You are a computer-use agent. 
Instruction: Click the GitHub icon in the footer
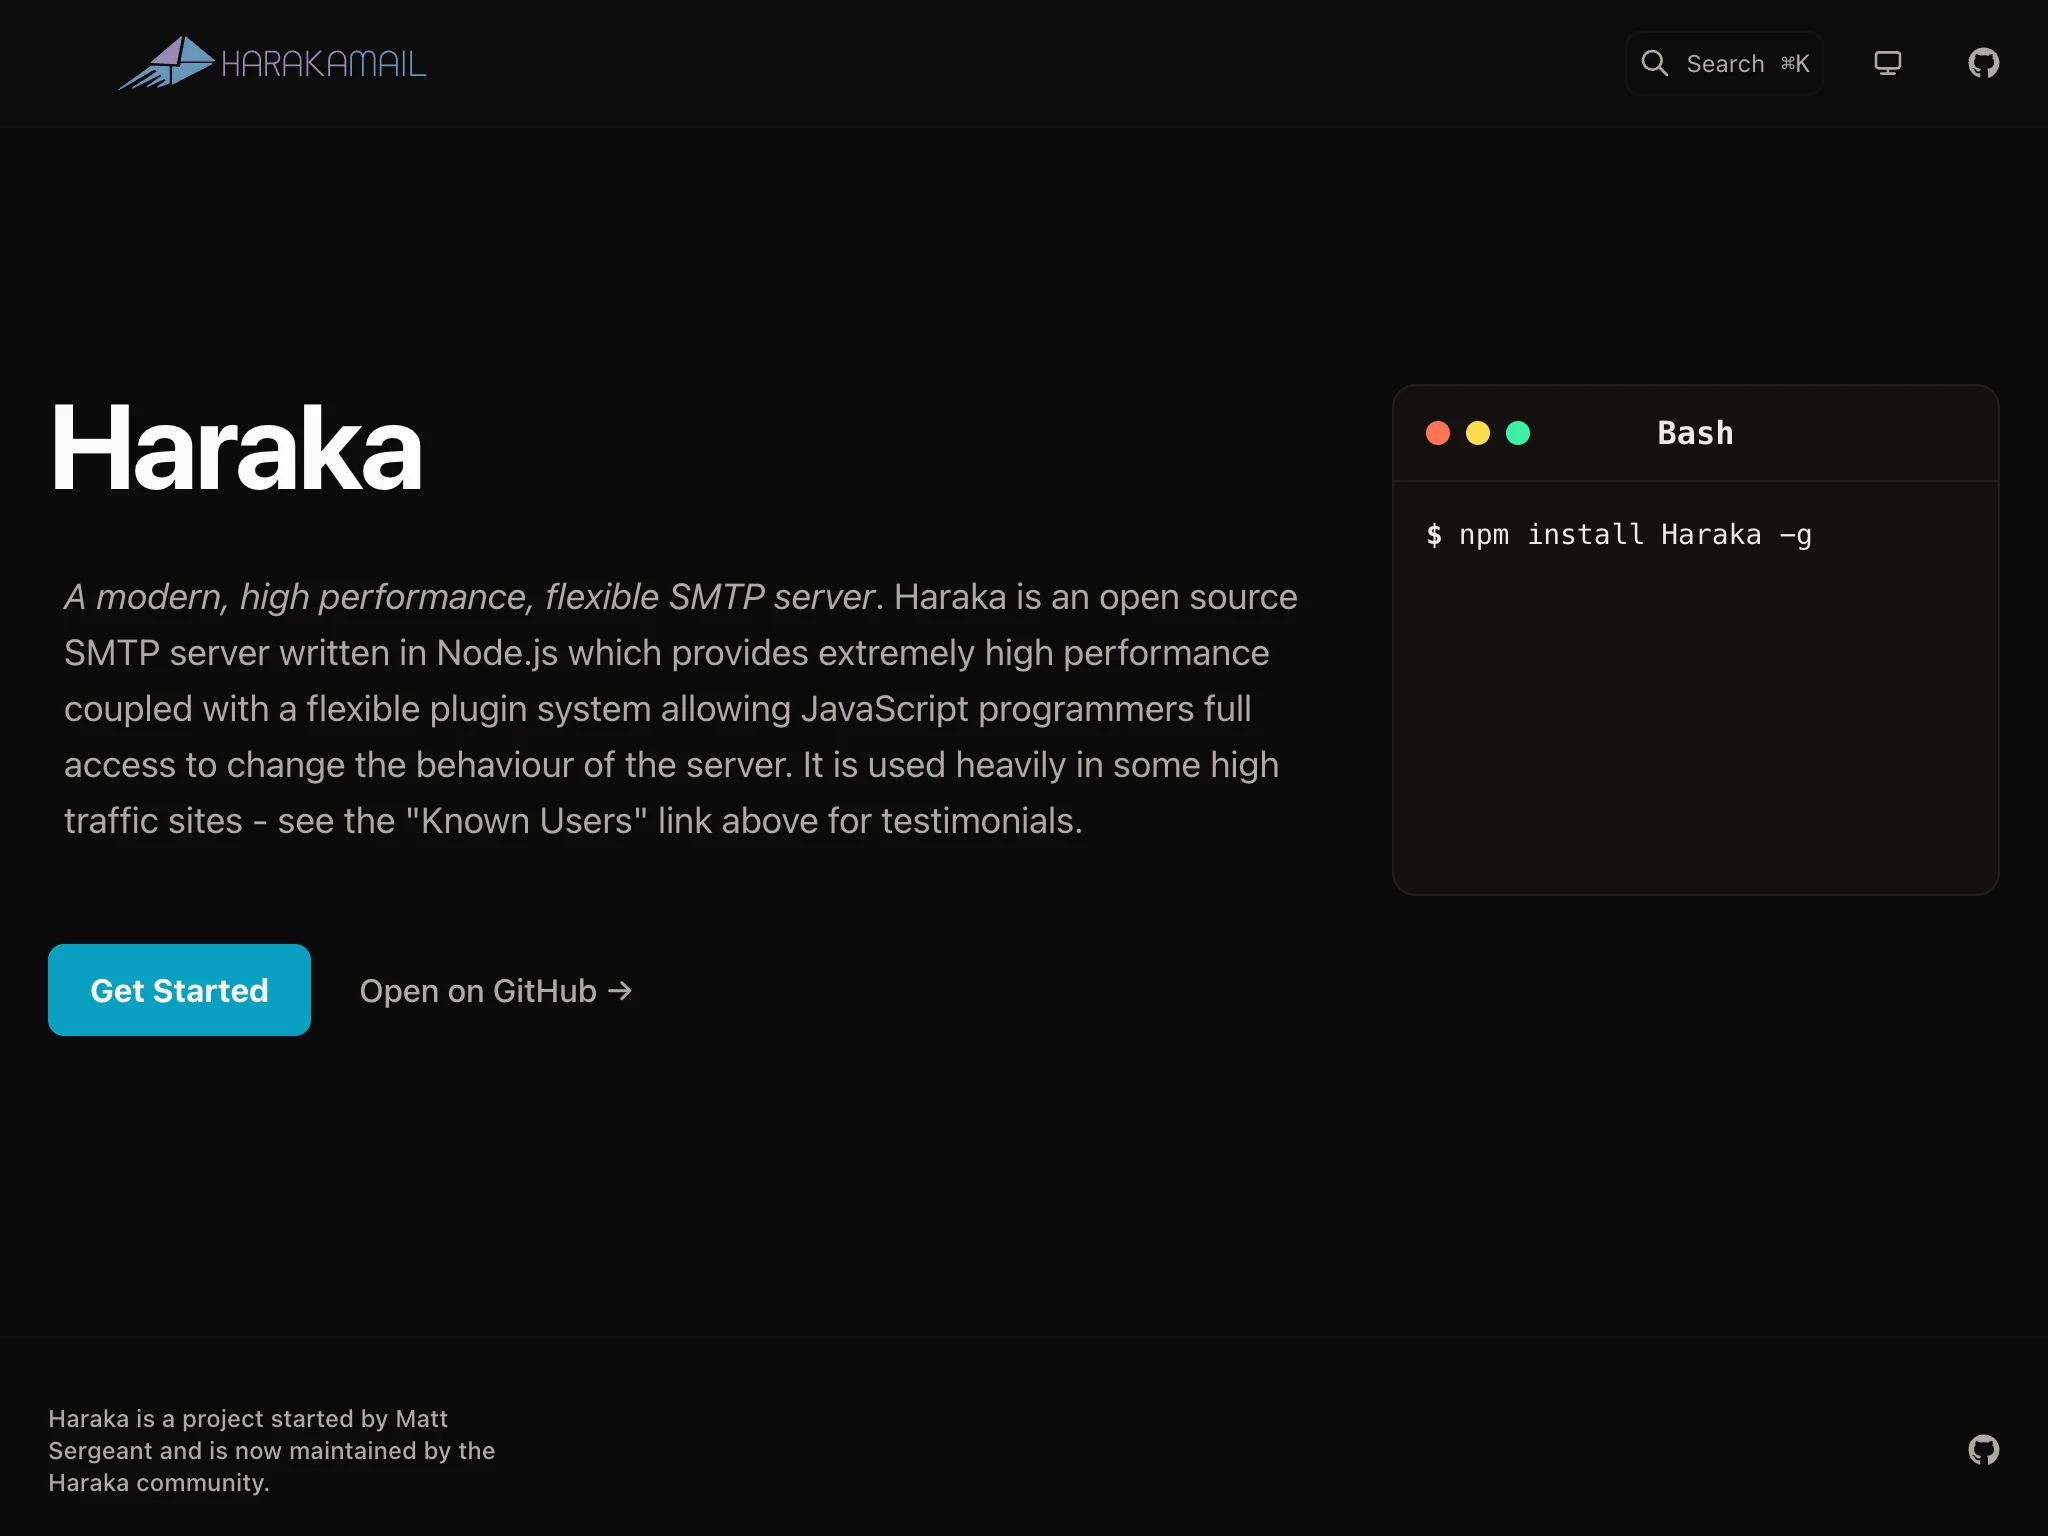point(1983,1450)
